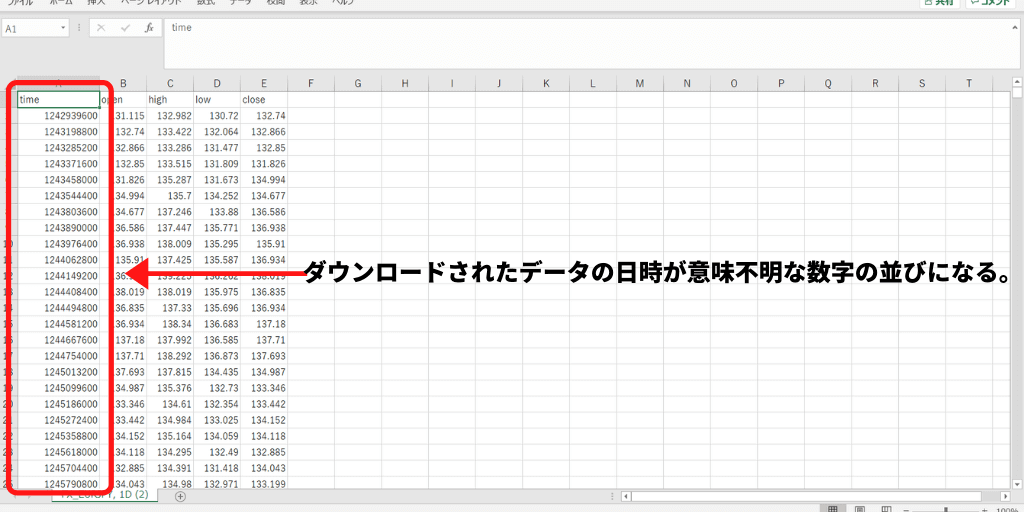Screen dimensions: 1024x512
Task: Open the Name Box dropdown arrow
Action: (63, 28)
